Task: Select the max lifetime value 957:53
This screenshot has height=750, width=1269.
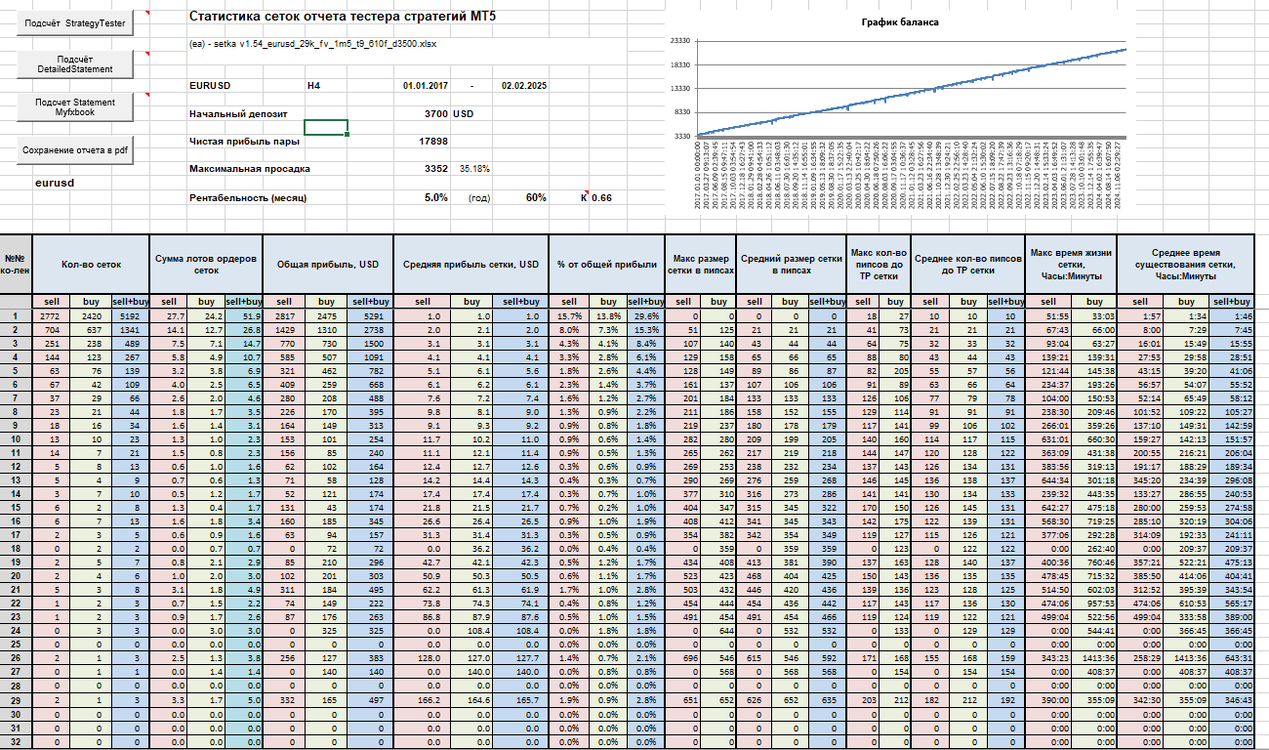Action: [x=1093, y=603]
